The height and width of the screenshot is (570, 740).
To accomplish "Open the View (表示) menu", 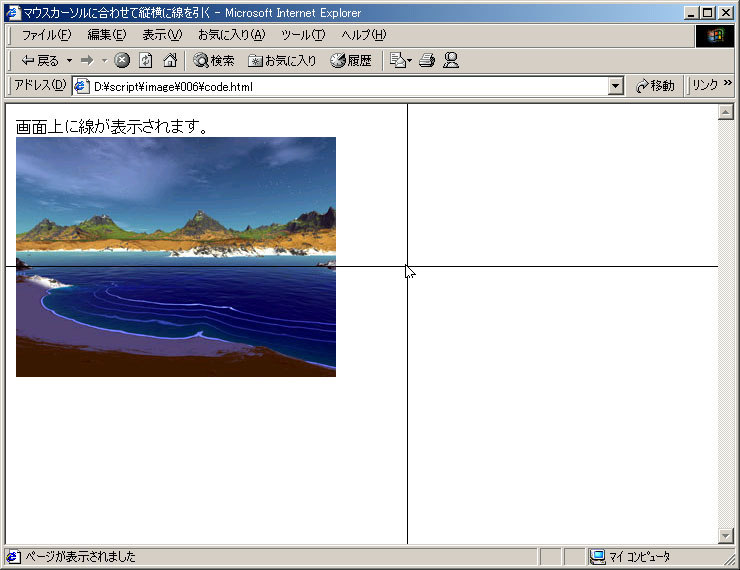I will click(162, 35).
